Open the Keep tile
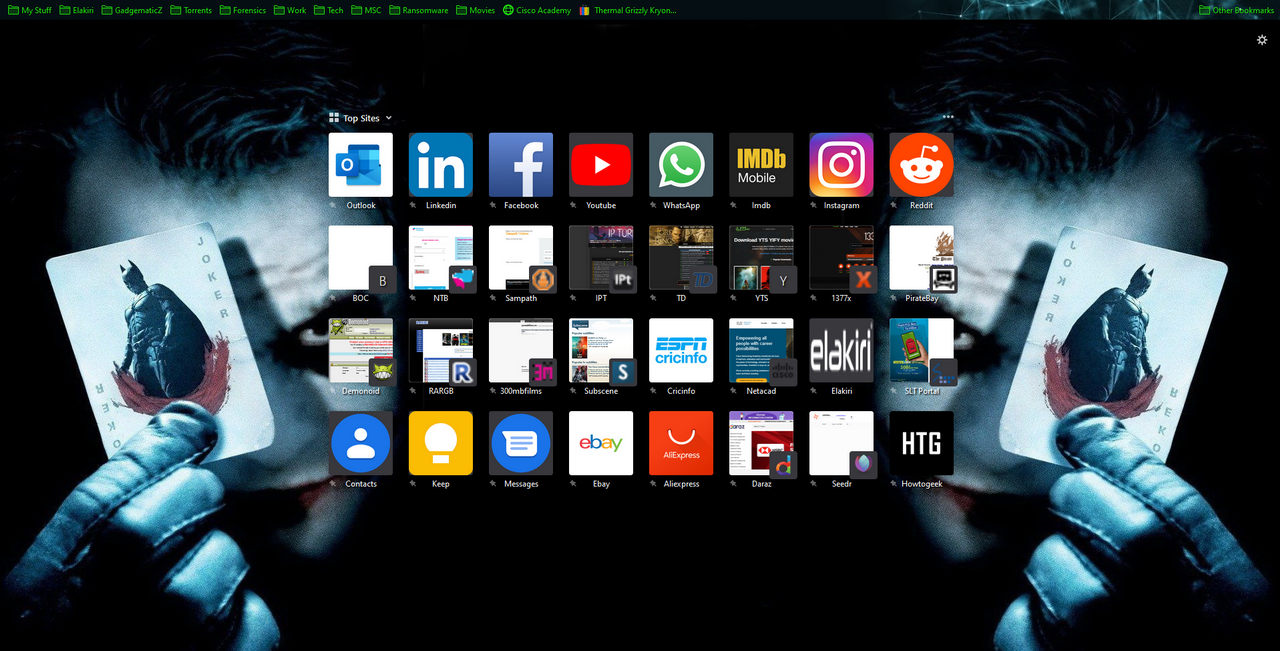This screenshot has height=651, width=1280. click(x=440, y=444)
